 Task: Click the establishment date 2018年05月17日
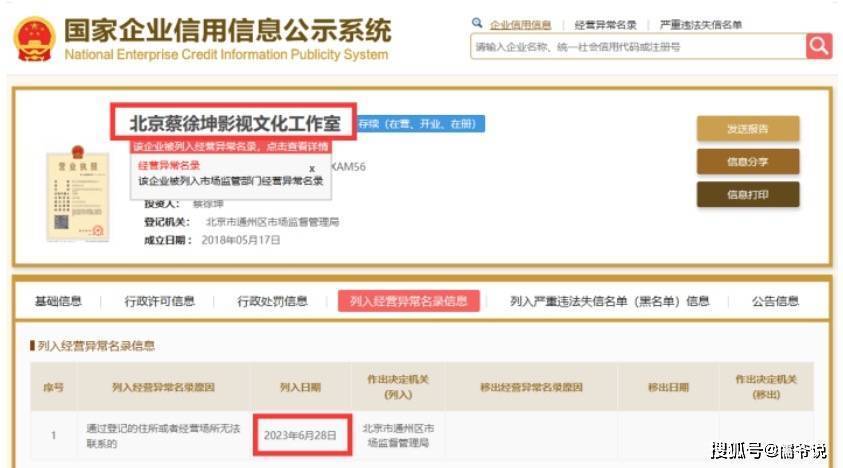click(x=240, y=240)
